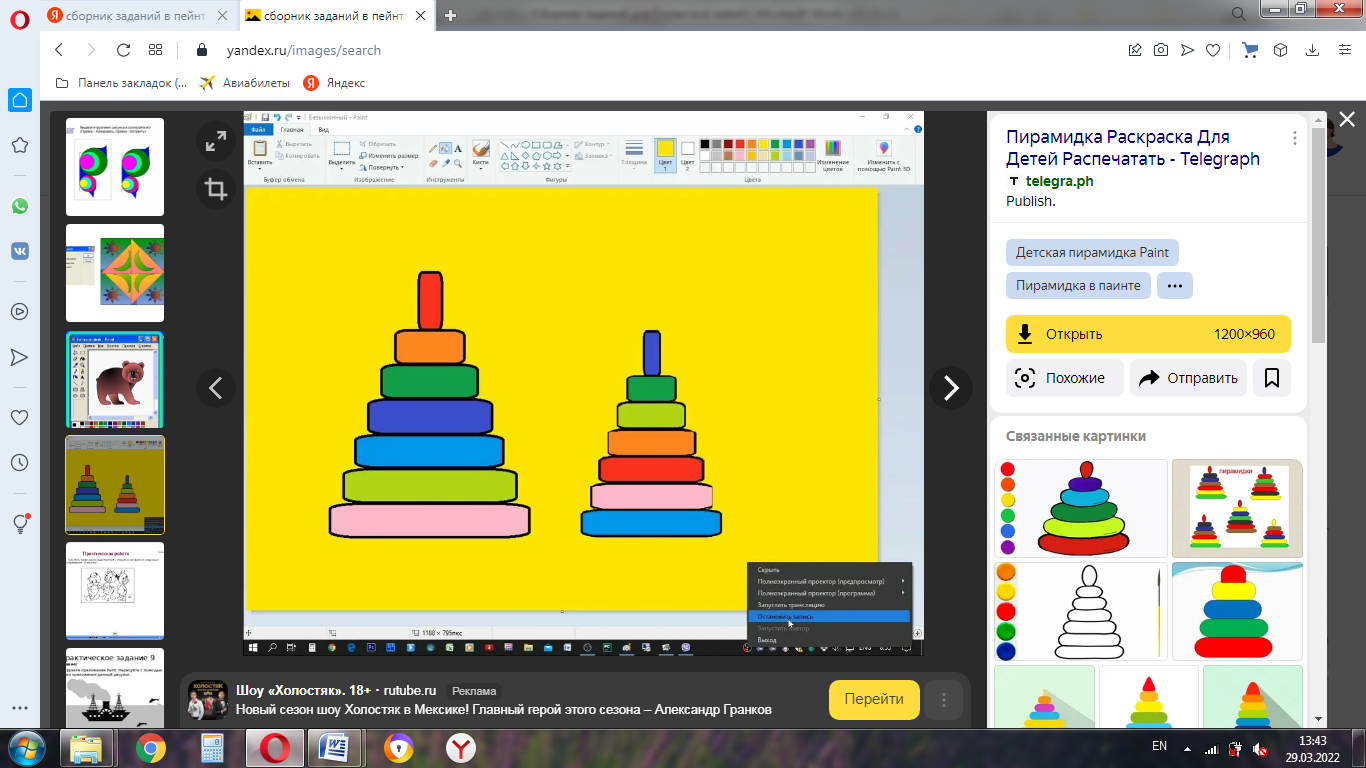The image size is (1366, 768).
Task: Open the three-dot menu beside image title
Action: click(1295, 138)
